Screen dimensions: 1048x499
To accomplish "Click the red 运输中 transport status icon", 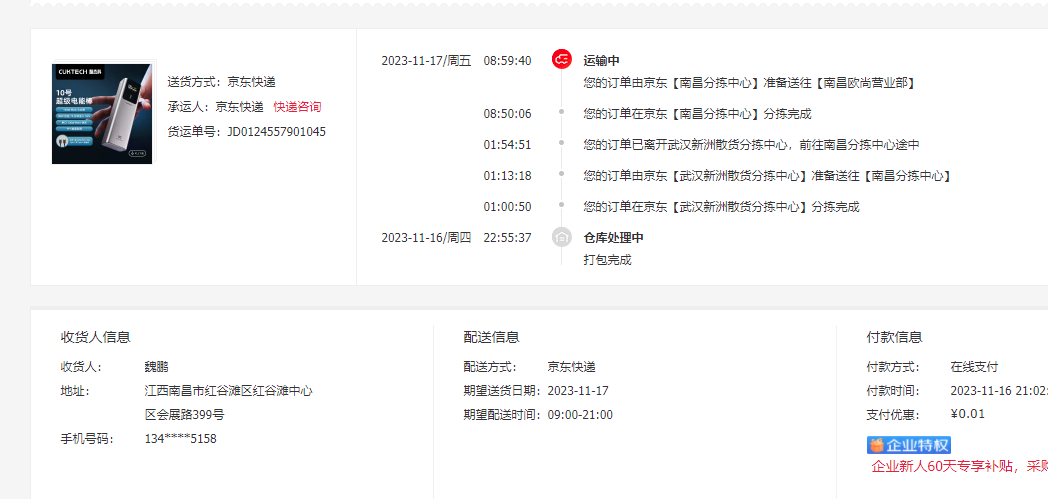I will pyautogui.click(x=561, y=59).
